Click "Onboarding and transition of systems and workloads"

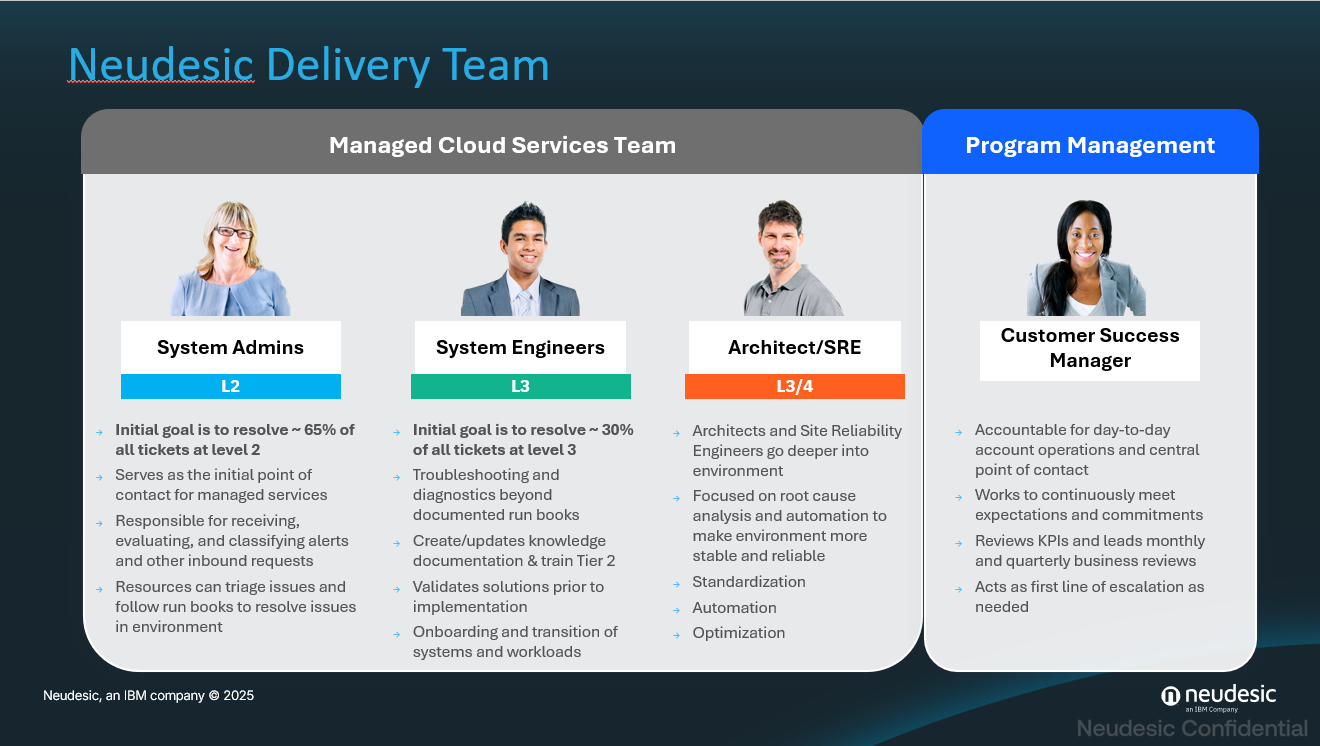tap(515, 642)
